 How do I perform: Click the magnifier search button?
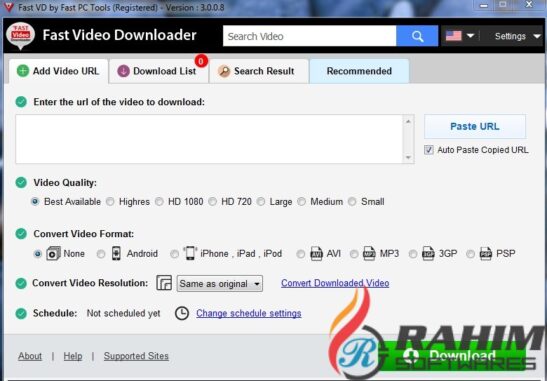pyautogui.click(x=417, y=36)
